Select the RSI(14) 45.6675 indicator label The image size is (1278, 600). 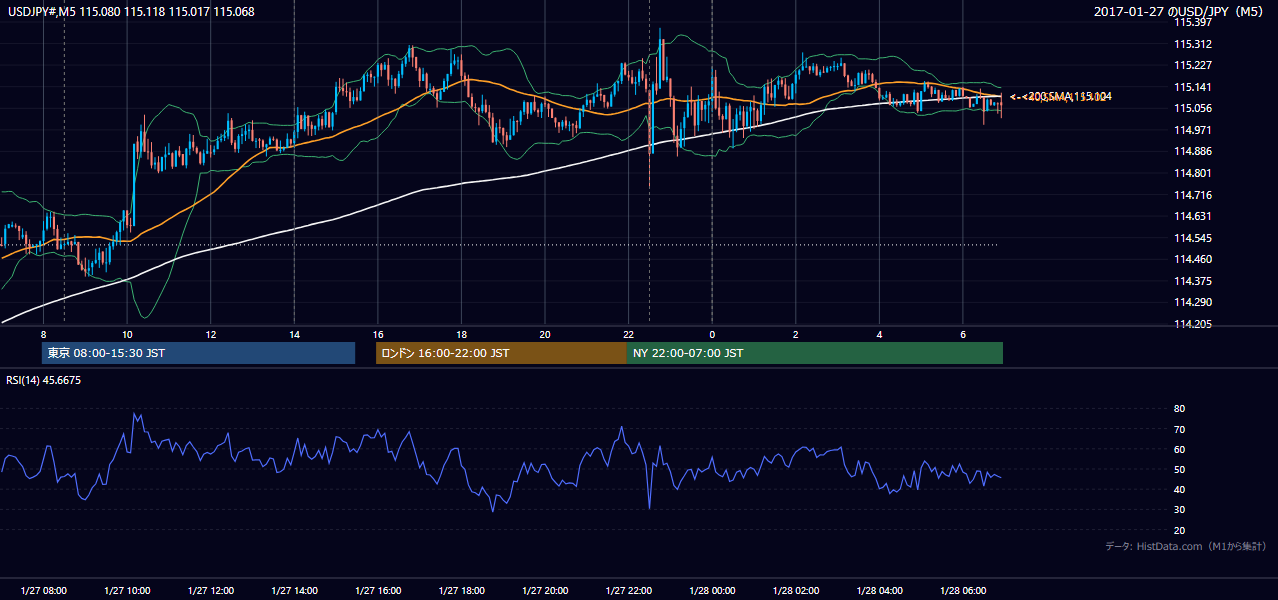tap(44, 380)
